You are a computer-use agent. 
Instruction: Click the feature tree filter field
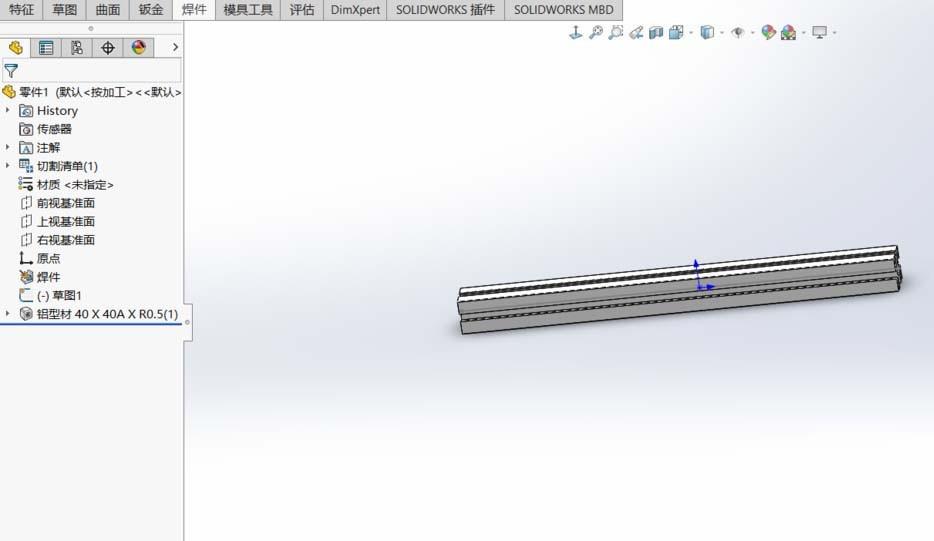(92, 70)
